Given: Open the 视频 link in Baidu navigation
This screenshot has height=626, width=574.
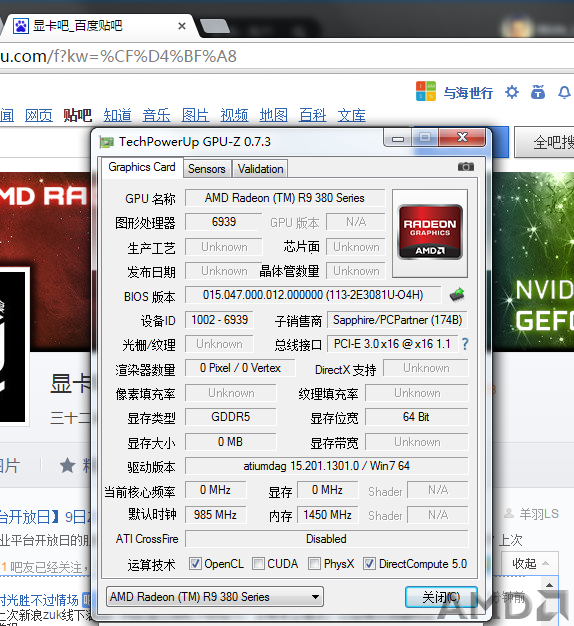Looking at the screenshot, I should [x=234, y=115].
